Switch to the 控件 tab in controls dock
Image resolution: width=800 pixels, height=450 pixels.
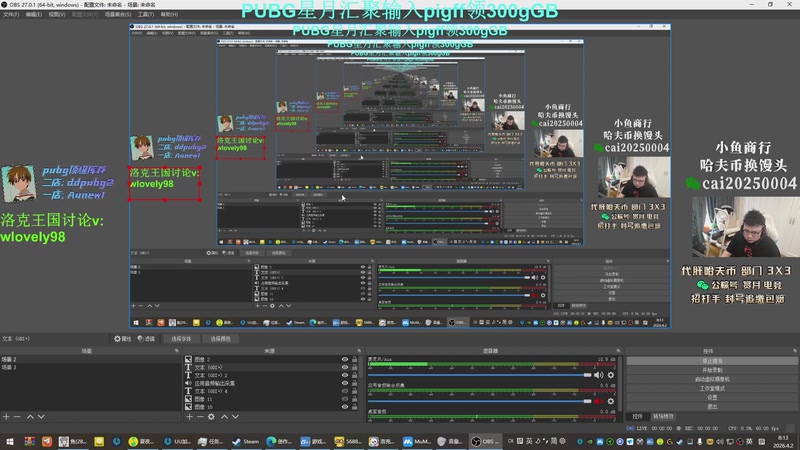coord(638,417)
